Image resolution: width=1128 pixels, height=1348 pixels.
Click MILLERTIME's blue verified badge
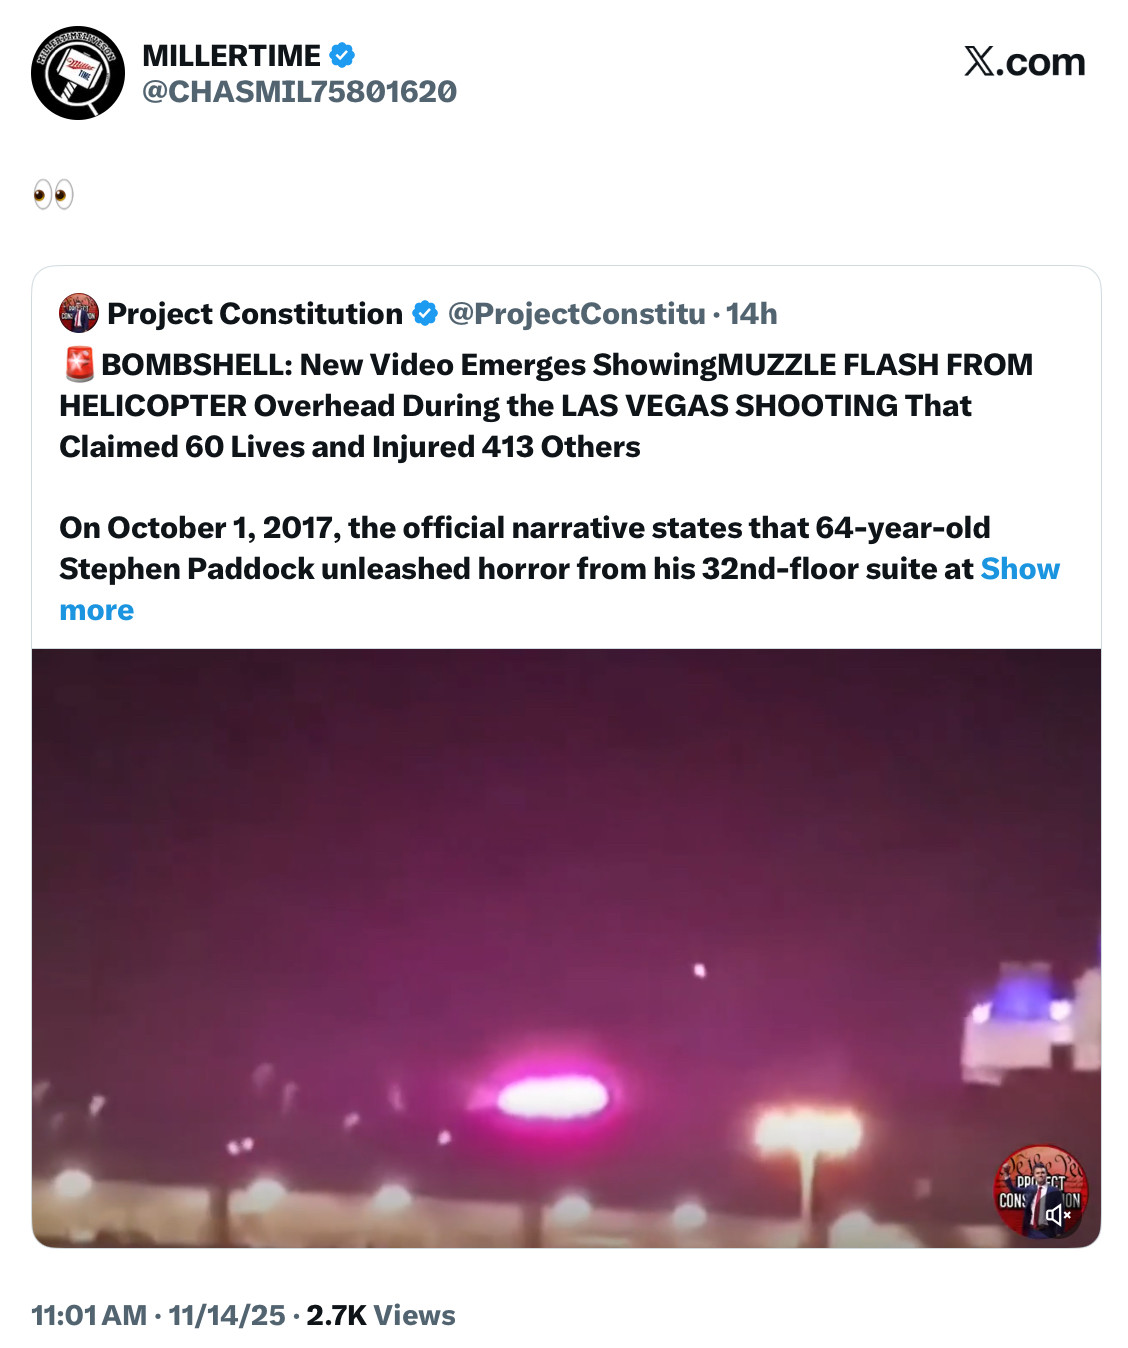pos(343,55)
